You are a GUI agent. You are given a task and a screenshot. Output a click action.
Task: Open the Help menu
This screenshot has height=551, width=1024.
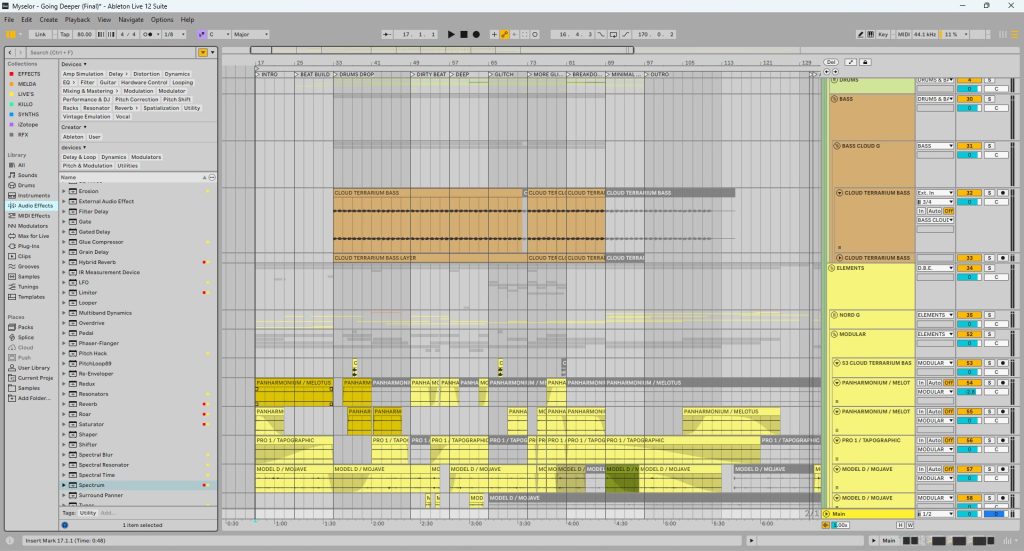(x=187, y=20)
